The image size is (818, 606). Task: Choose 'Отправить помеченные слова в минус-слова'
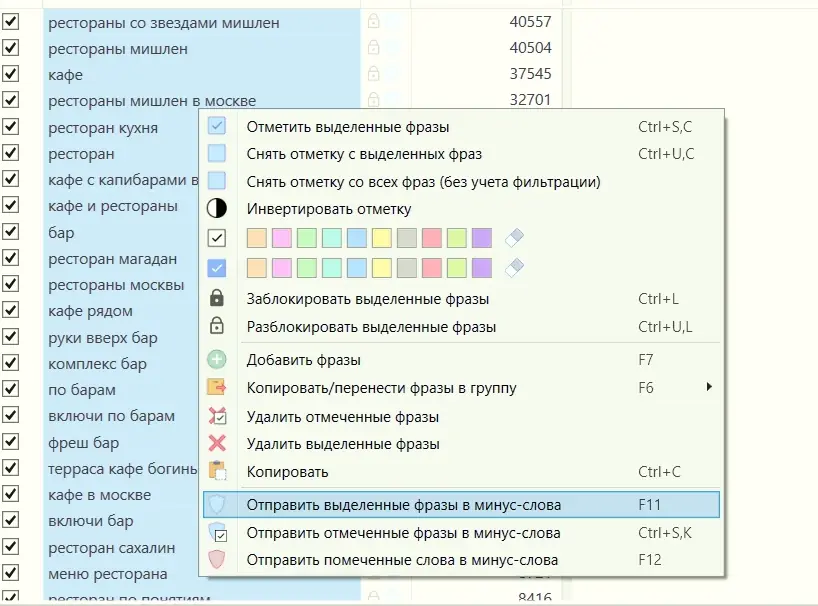461,560
